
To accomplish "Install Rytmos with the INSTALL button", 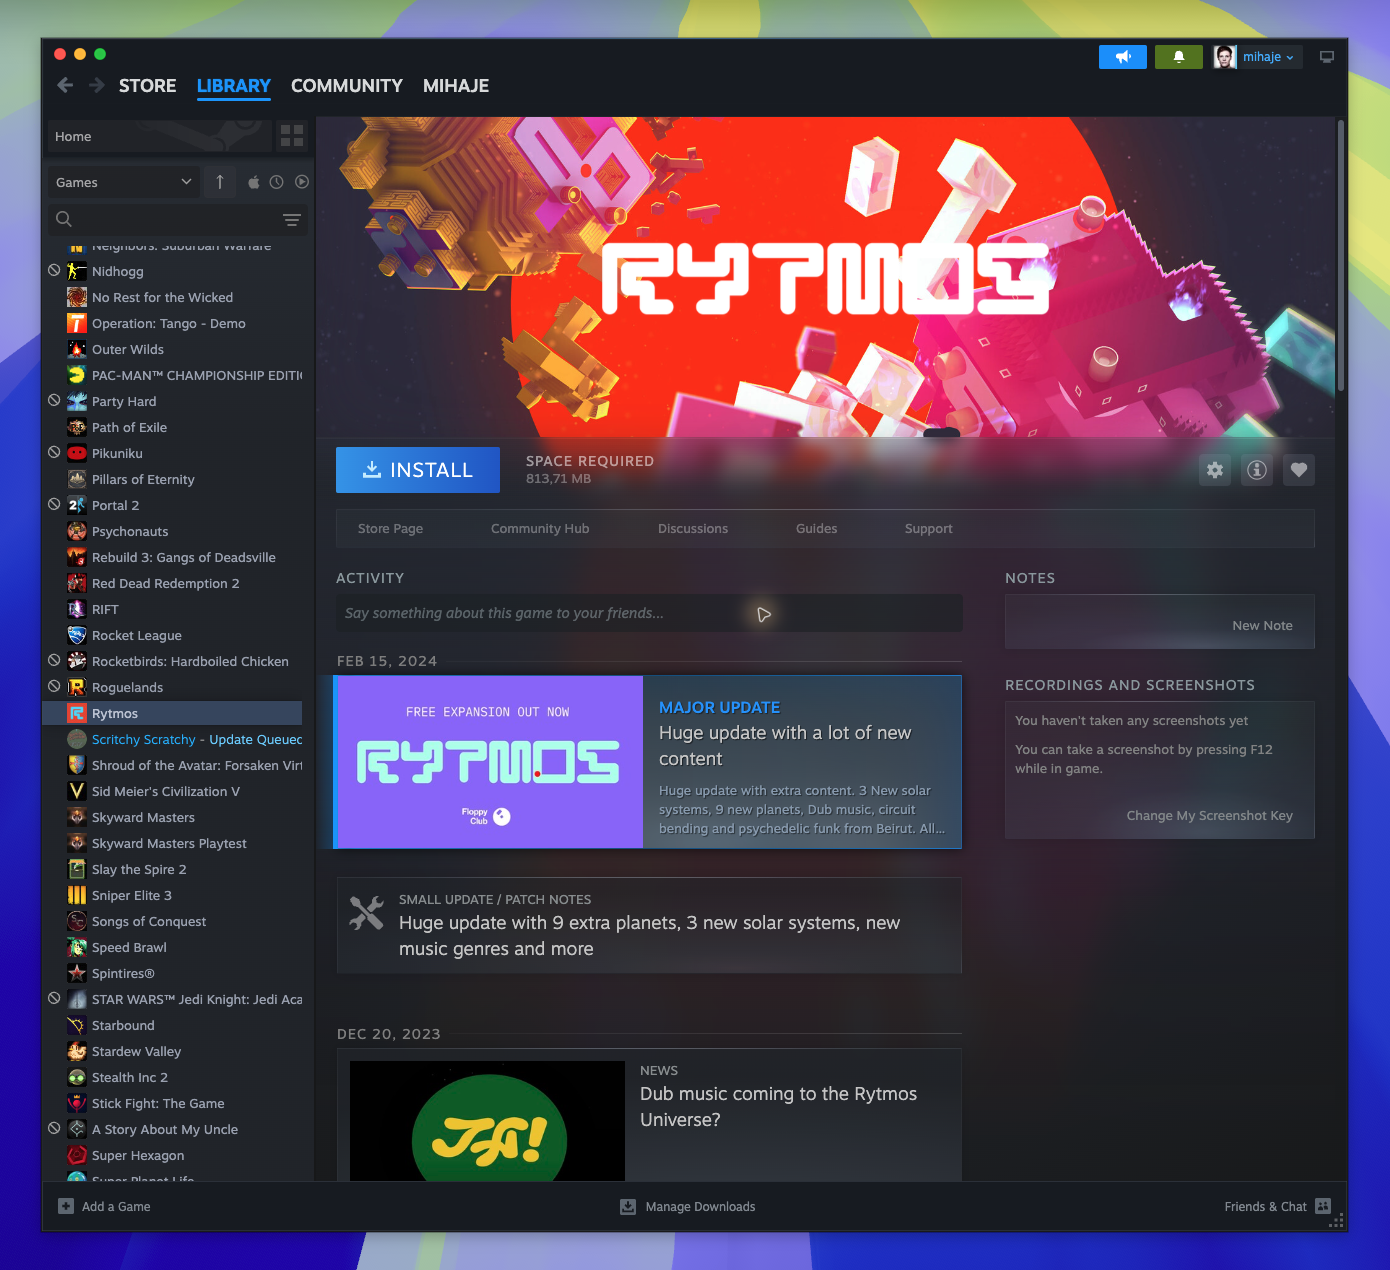I will (418, 470).
